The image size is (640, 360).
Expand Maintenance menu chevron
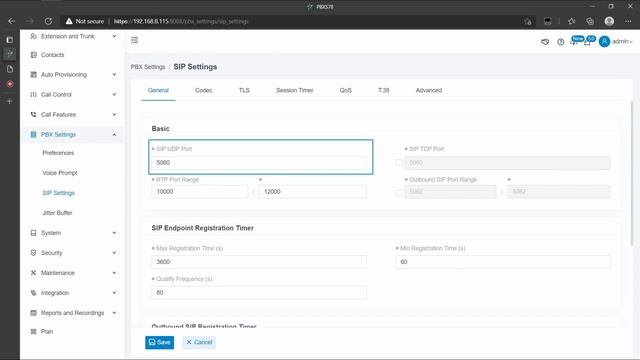[114, 273]
